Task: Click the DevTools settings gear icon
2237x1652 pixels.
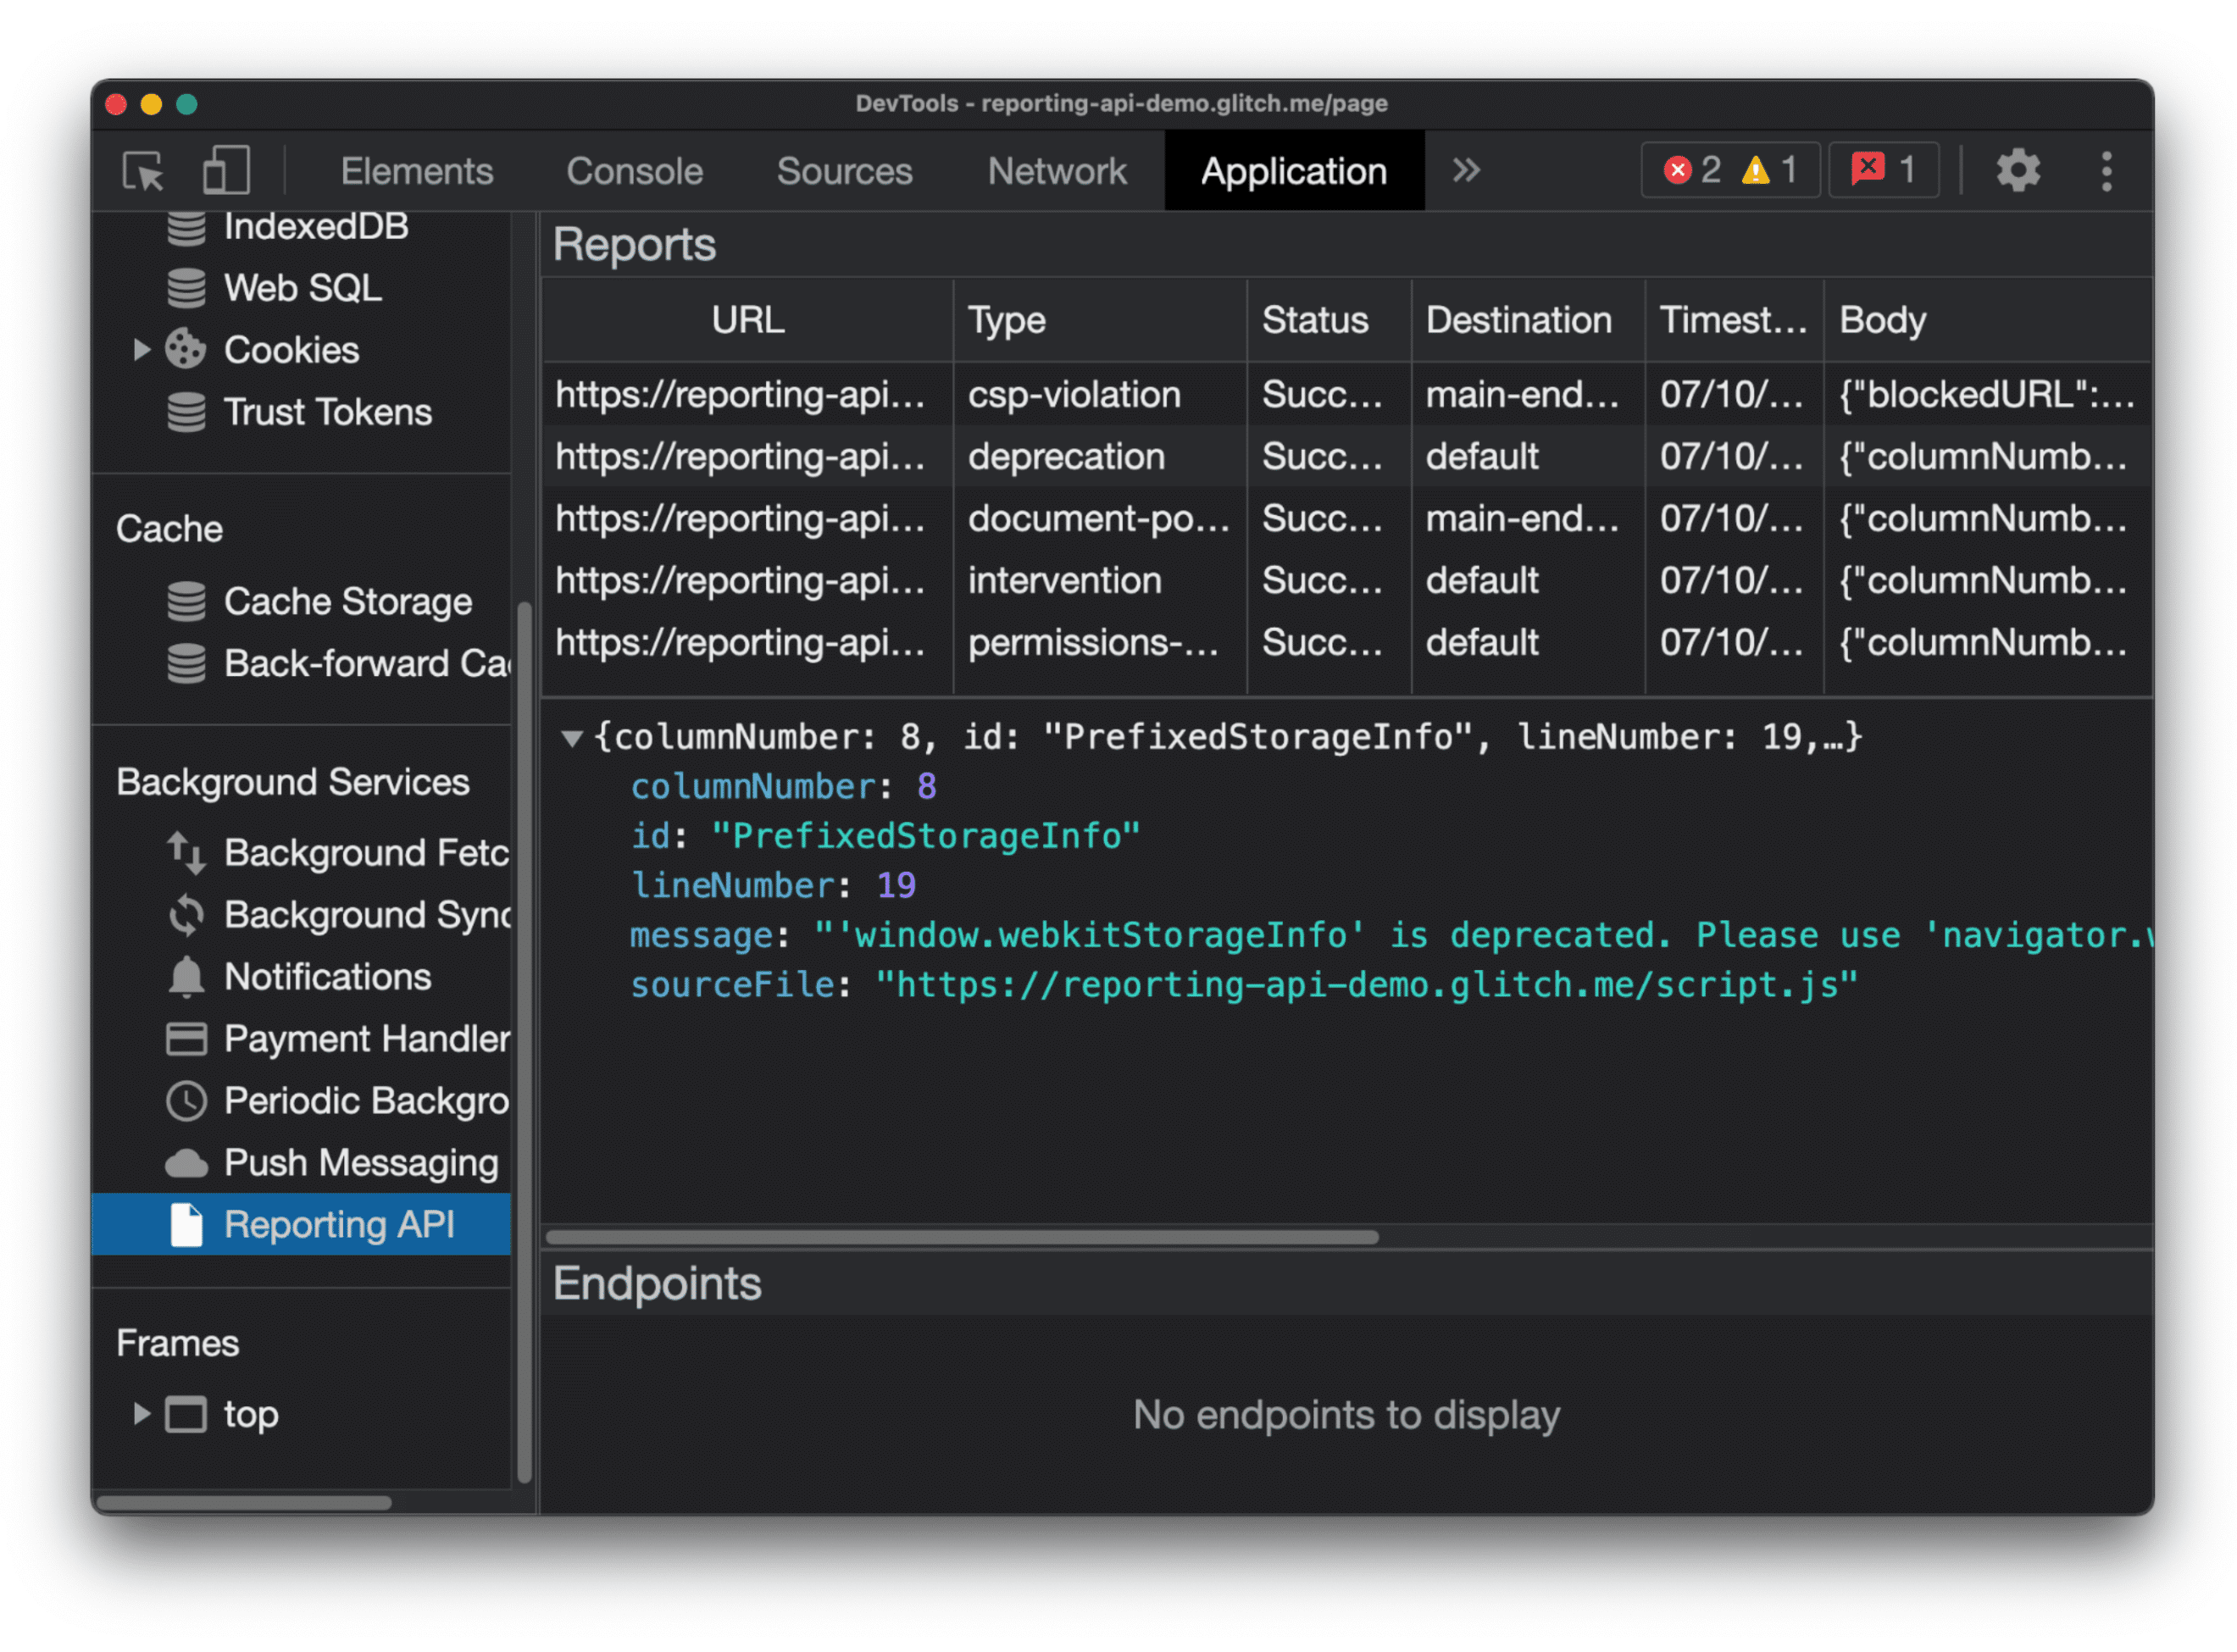Action: [x=2018, y=170]
